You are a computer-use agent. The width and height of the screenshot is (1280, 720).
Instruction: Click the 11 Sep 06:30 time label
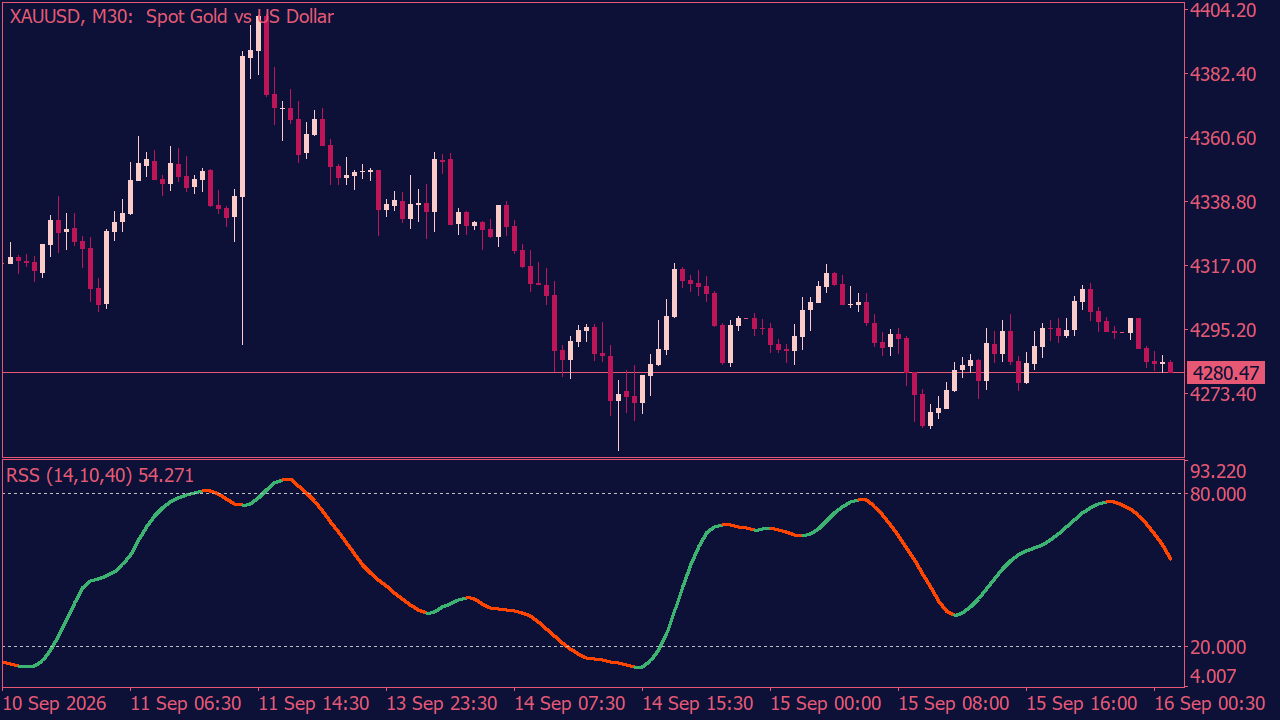click(x=187, y=703)
